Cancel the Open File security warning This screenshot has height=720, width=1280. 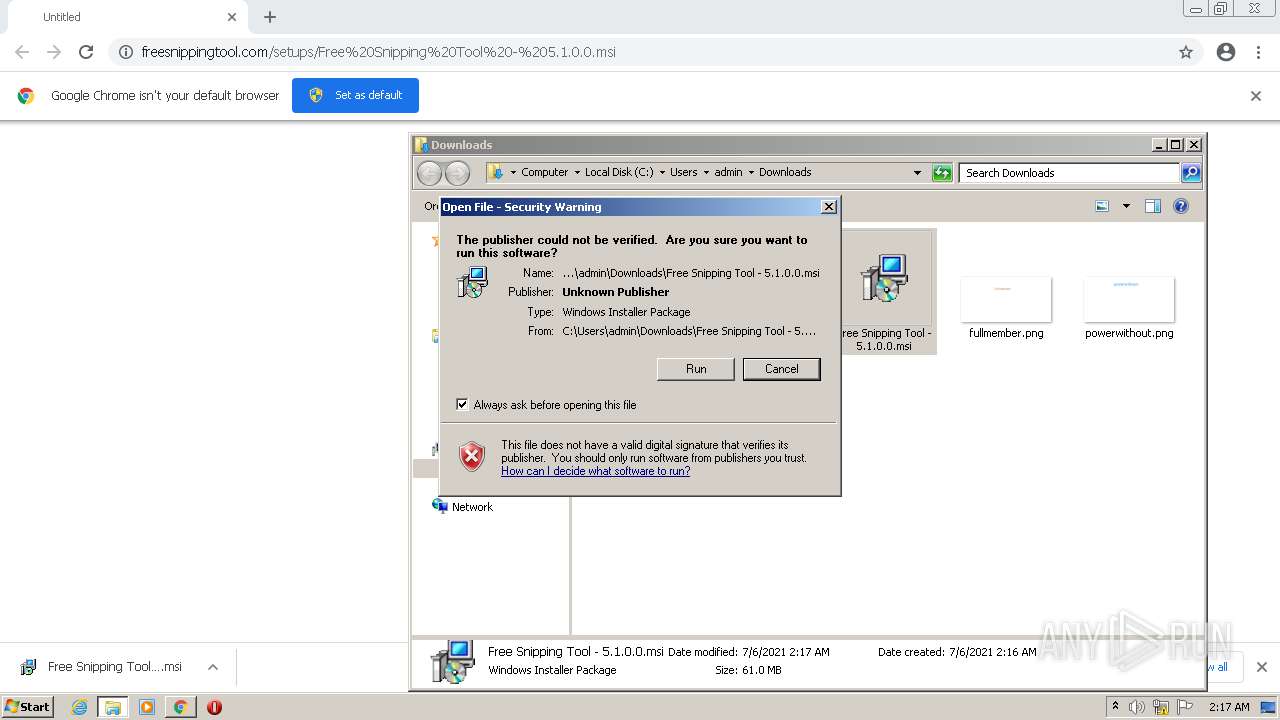tap(781, 369)
